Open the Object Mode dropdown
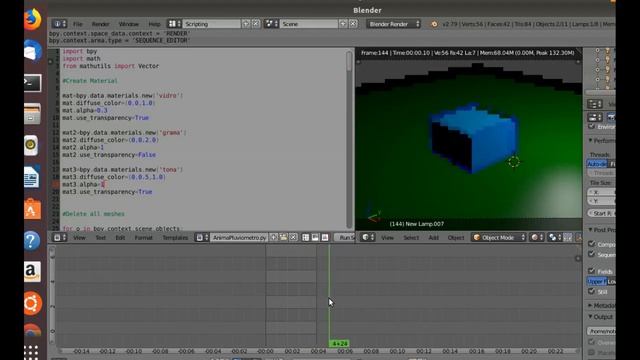 [x=499, y=238]
